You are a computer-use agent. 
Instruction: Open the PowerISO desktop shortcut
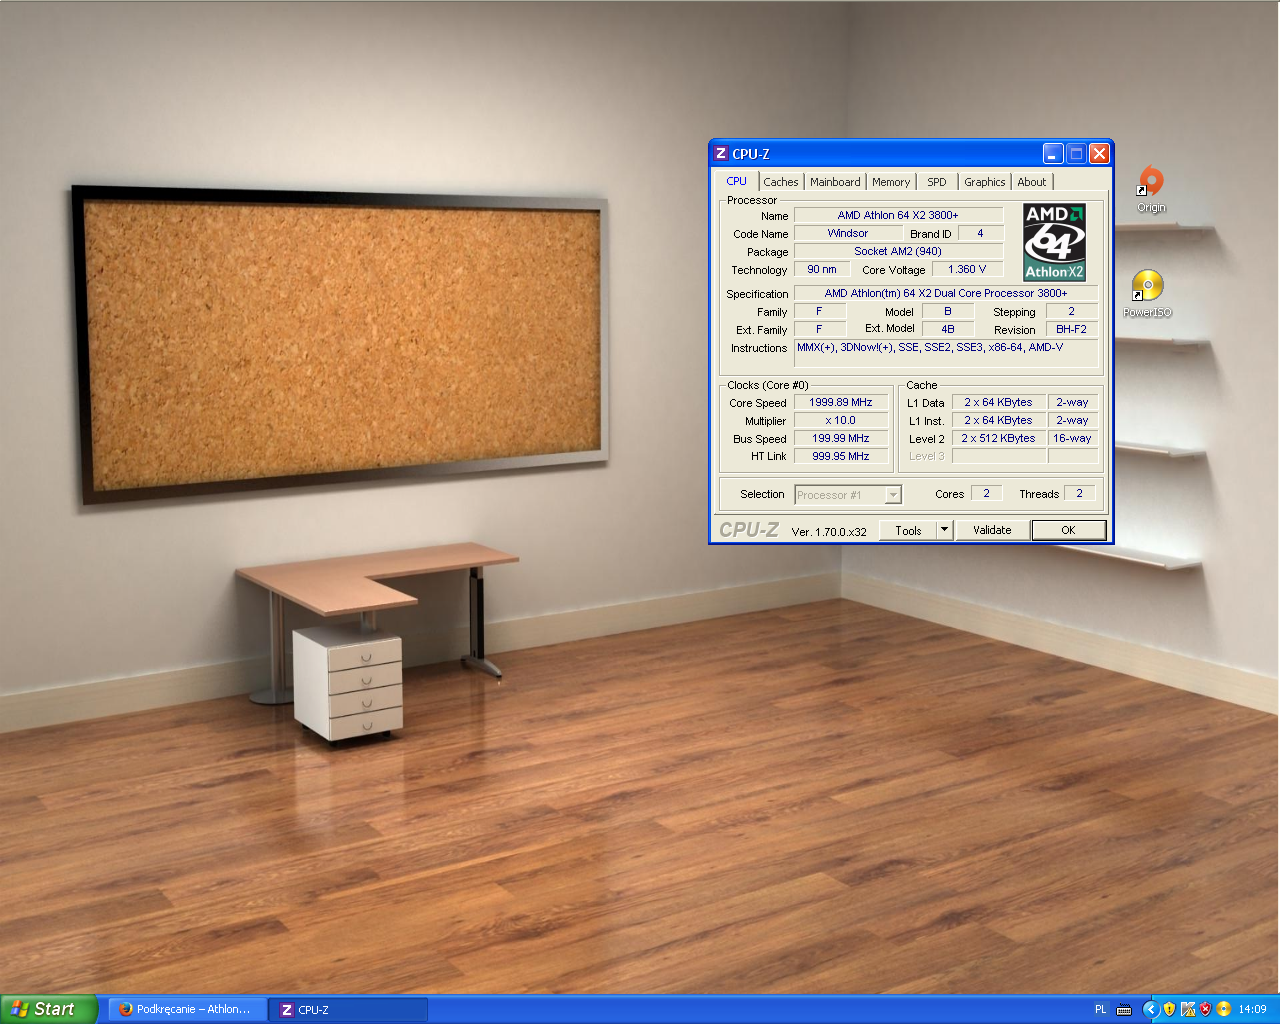click(x=1147, y=287)
